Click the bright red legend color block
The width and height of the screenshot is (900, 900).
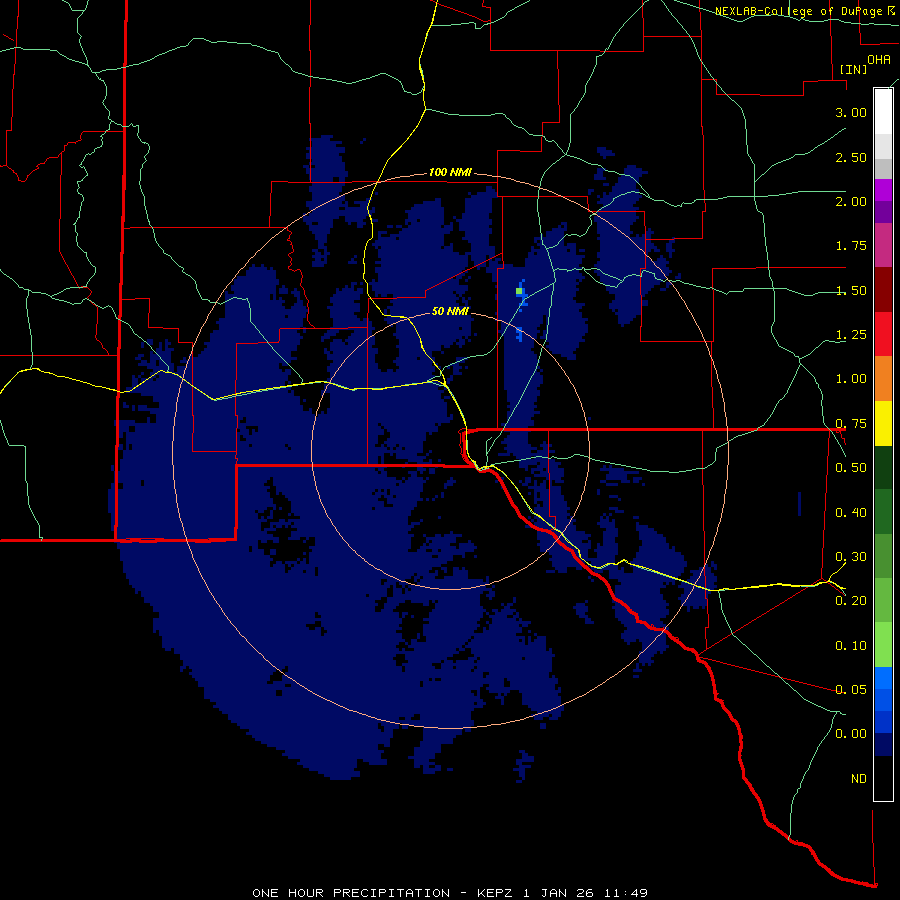pyautogui.click(x=883, y=334)
